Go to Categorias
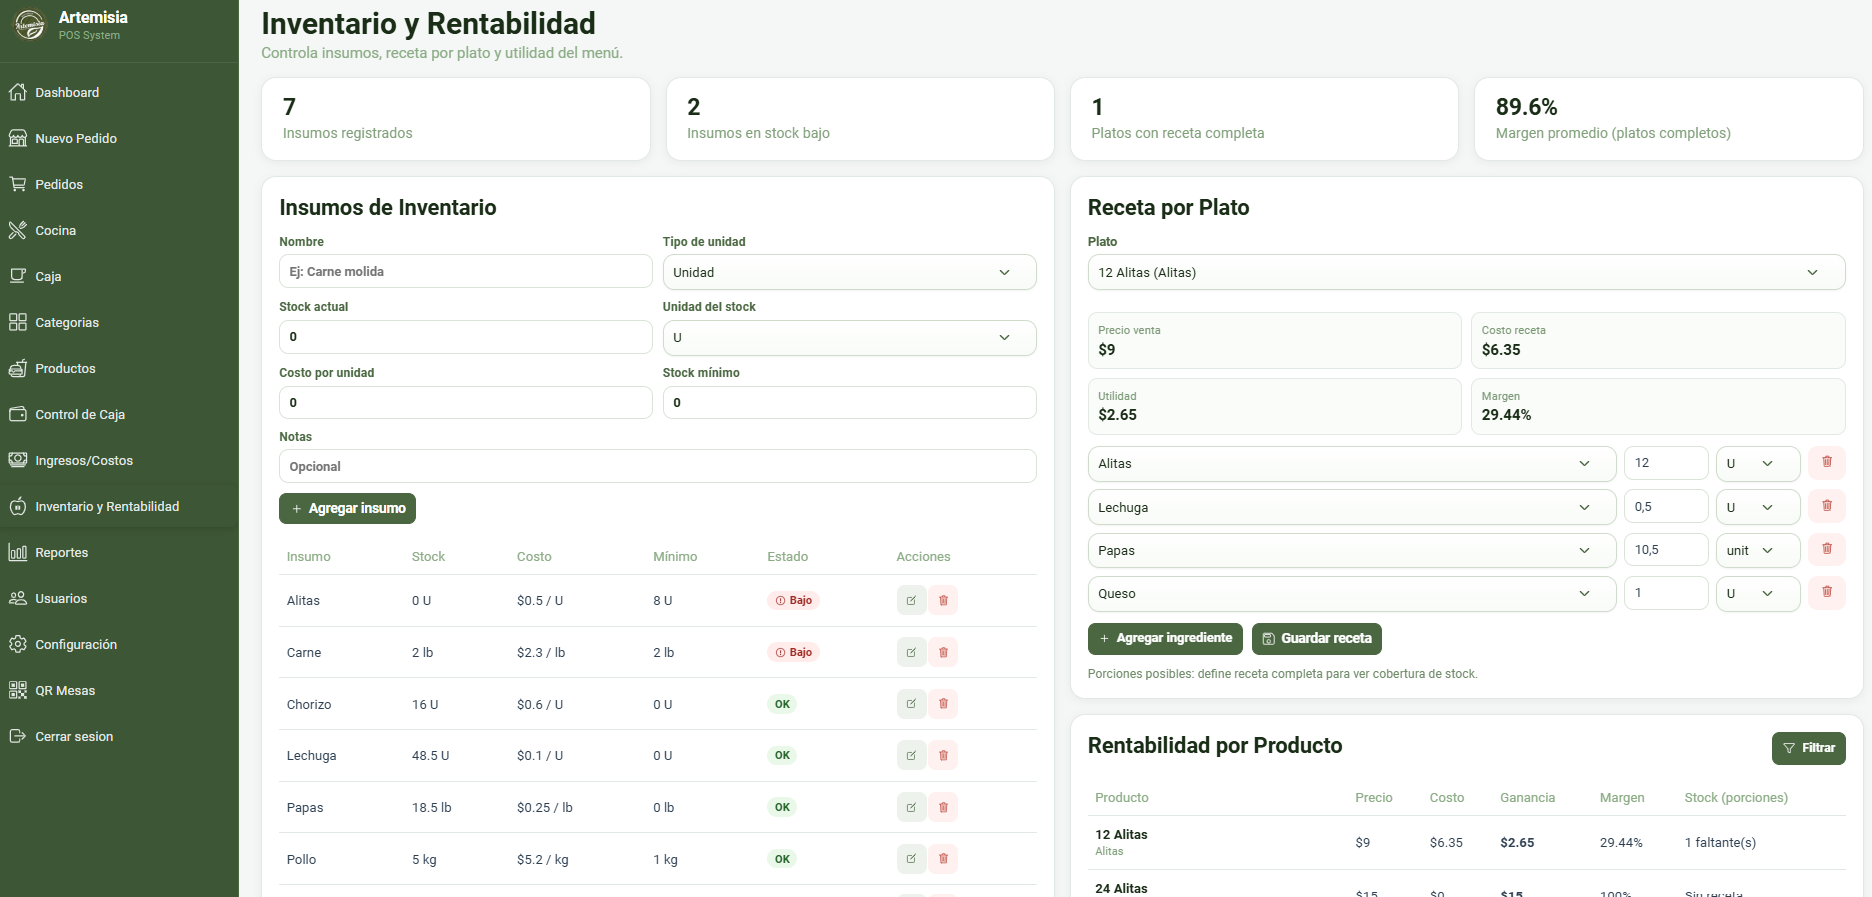This screenshot has width=1872, height=897. 119,322
